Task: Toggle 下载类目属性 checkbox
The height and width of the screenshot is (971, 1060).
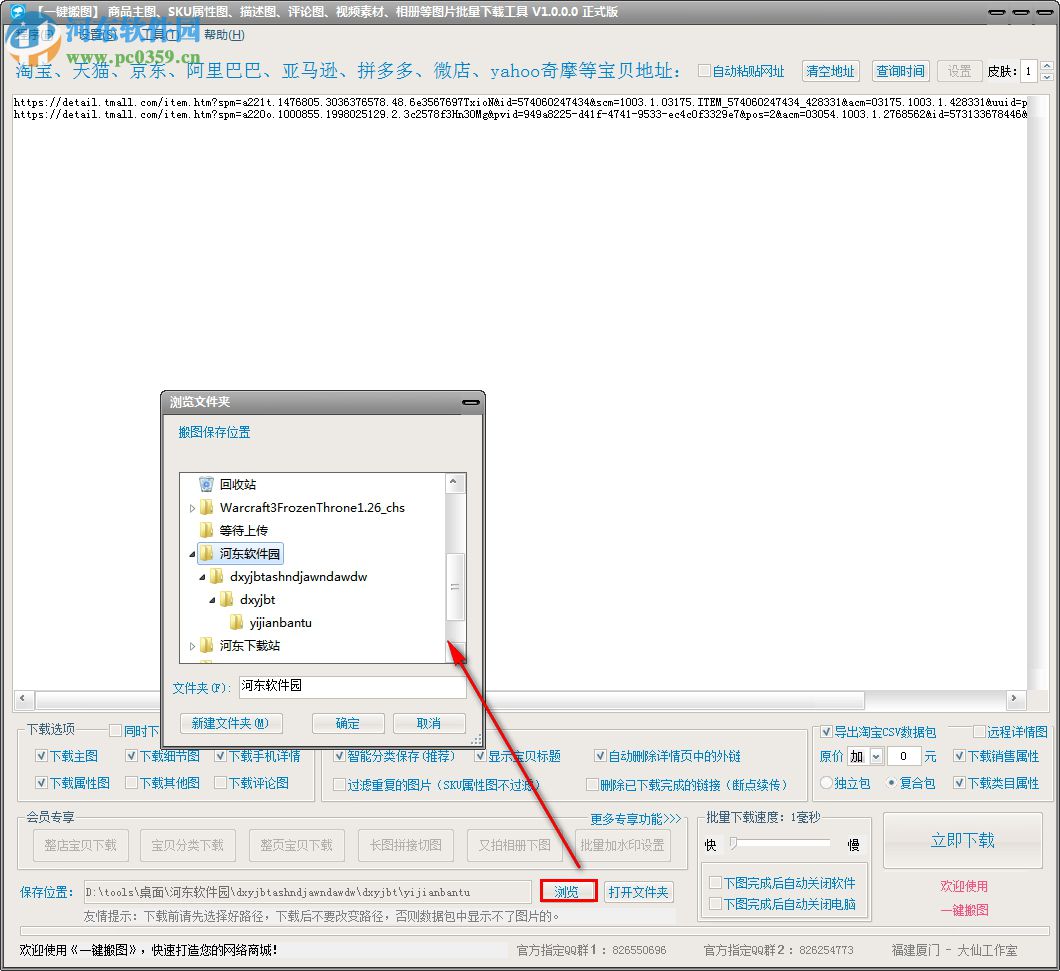Action: 959,783
